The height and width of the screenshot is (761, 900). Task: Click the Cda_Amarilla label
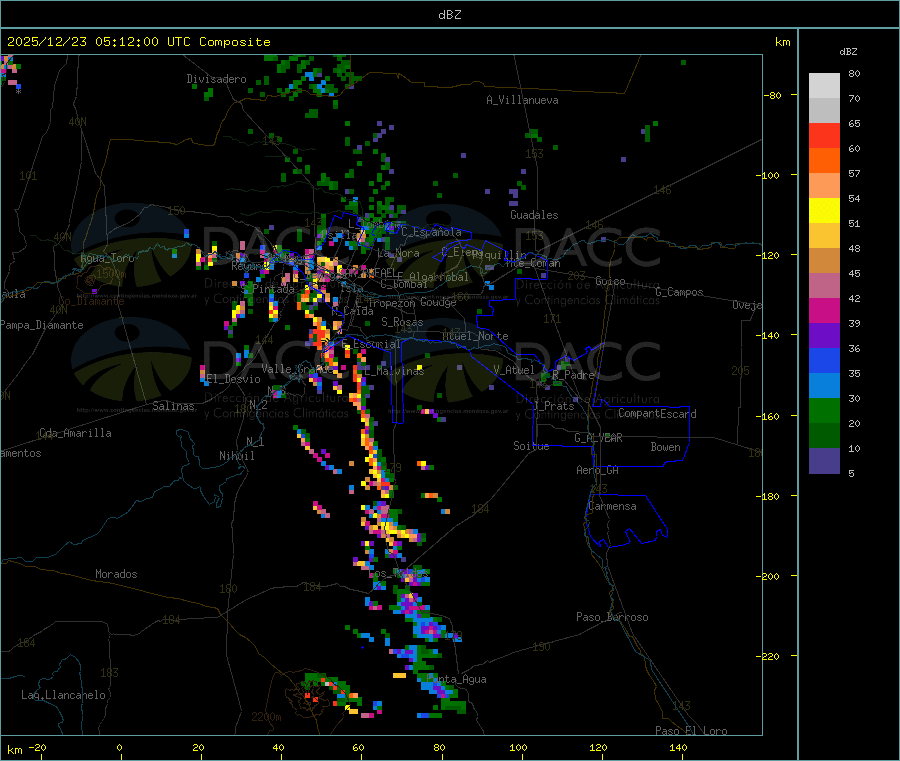75,433
